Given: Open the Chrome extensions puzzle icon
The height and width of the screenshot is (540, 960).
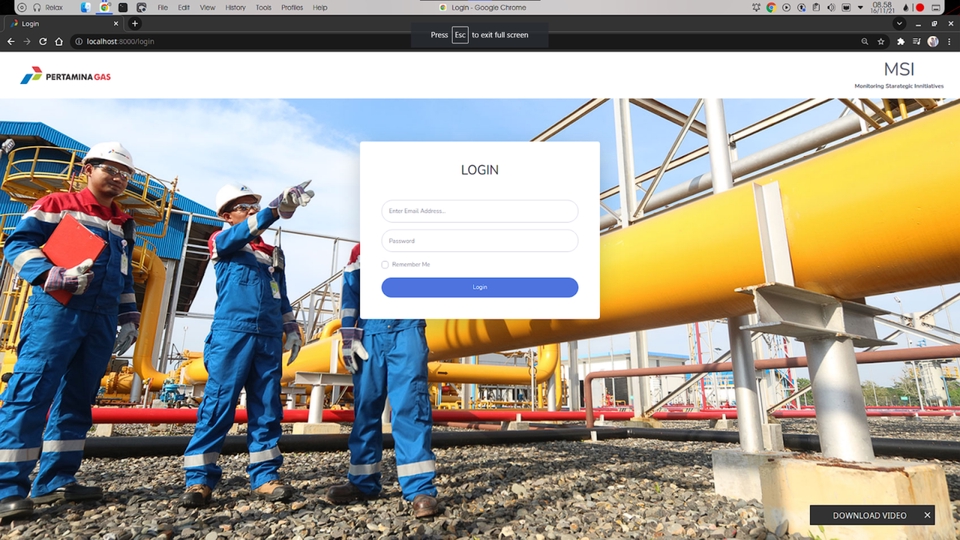Looking at the screenshot, I should [x=901, y=42].
